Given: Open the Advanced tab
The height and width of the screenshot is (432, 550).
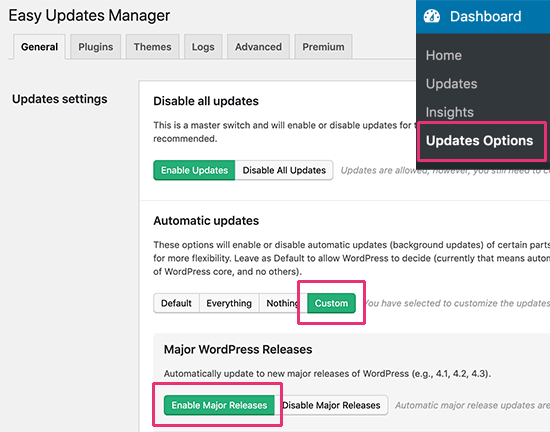Looking at the screenshot, I should (259, 47).
